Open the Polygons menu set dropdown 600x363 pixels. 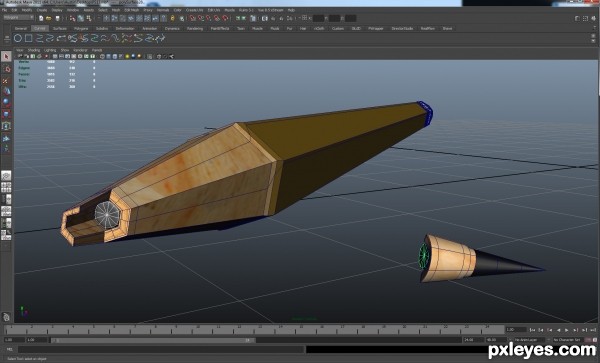[x=18, y=18]
